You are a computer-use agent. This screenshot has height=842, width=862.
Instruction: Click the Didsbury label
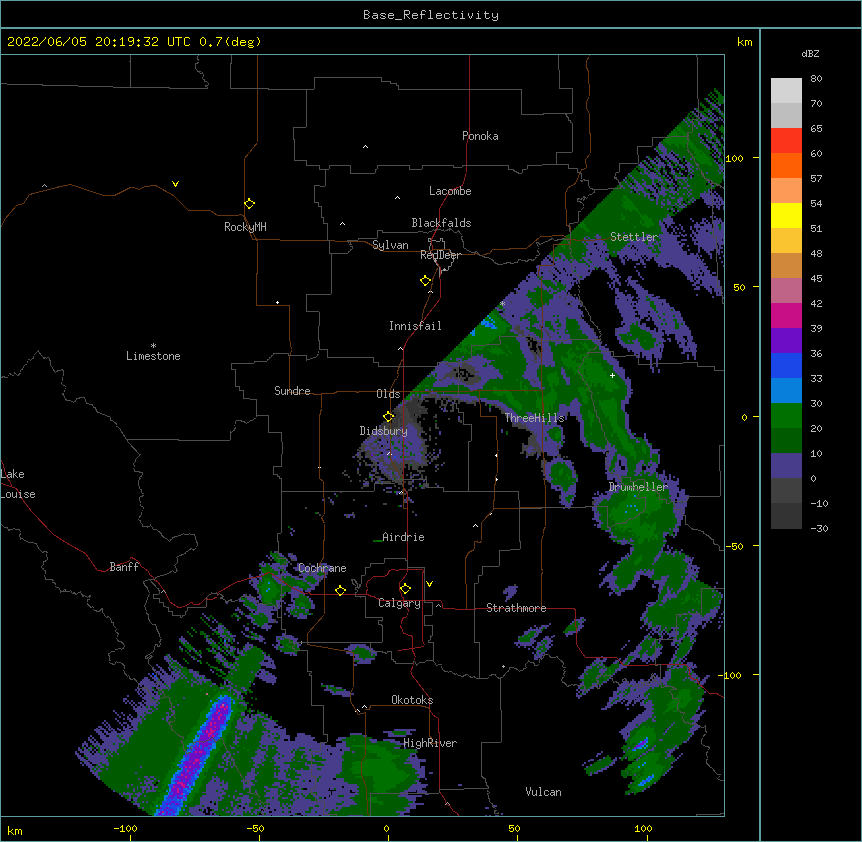click(x=383, y=431)
